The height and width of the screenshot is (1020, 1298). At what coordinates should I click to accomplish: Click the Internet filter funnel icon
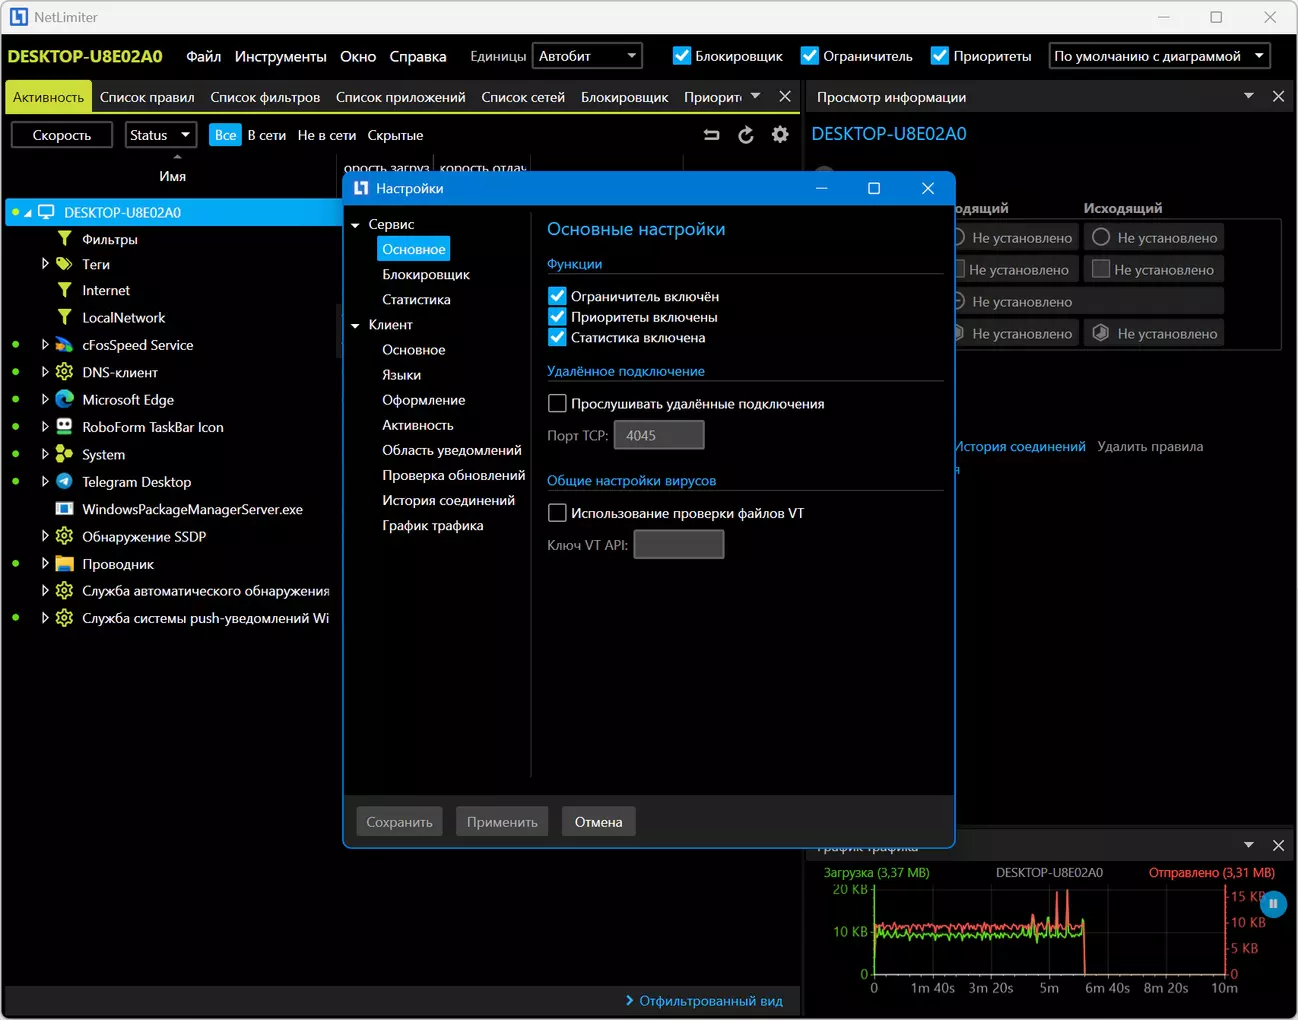pos(65,290)
